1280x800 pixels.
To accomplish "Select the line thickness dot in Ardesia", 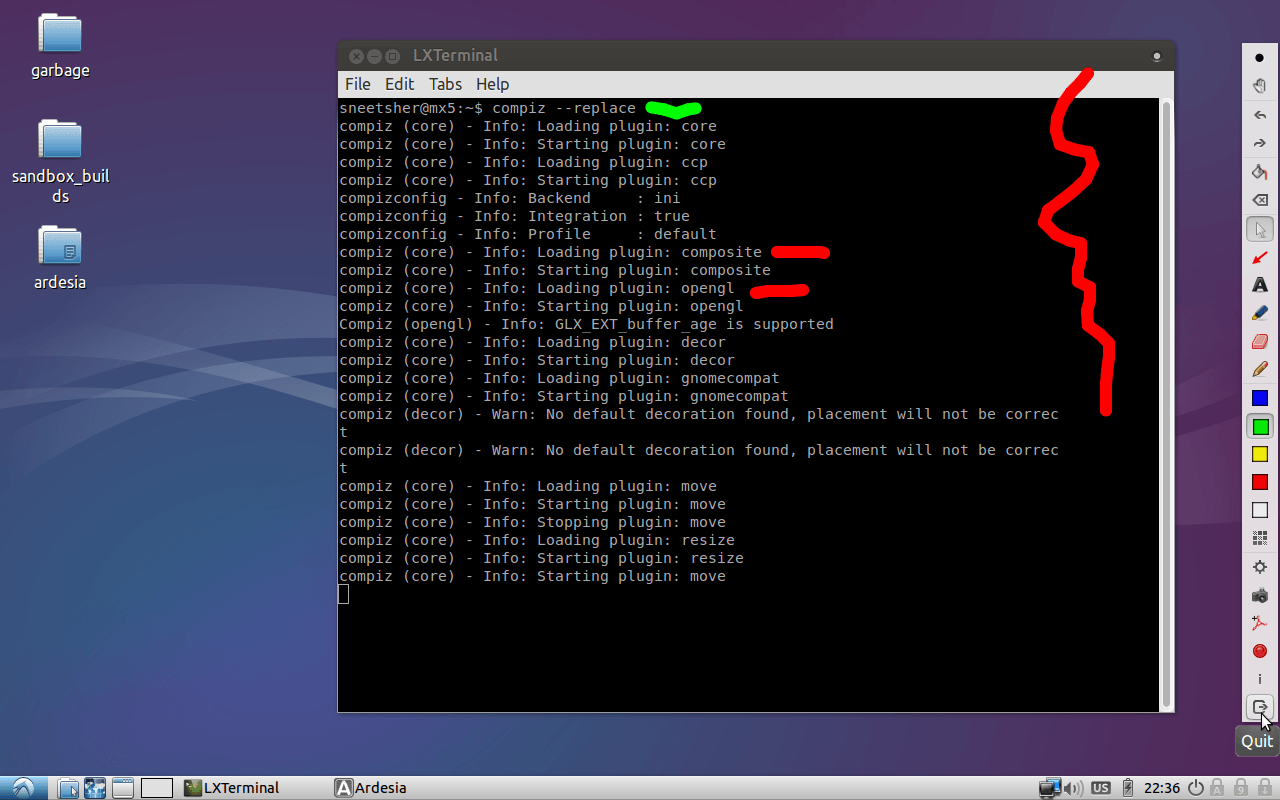I will pyautogui.click(x=1260, y=58).
